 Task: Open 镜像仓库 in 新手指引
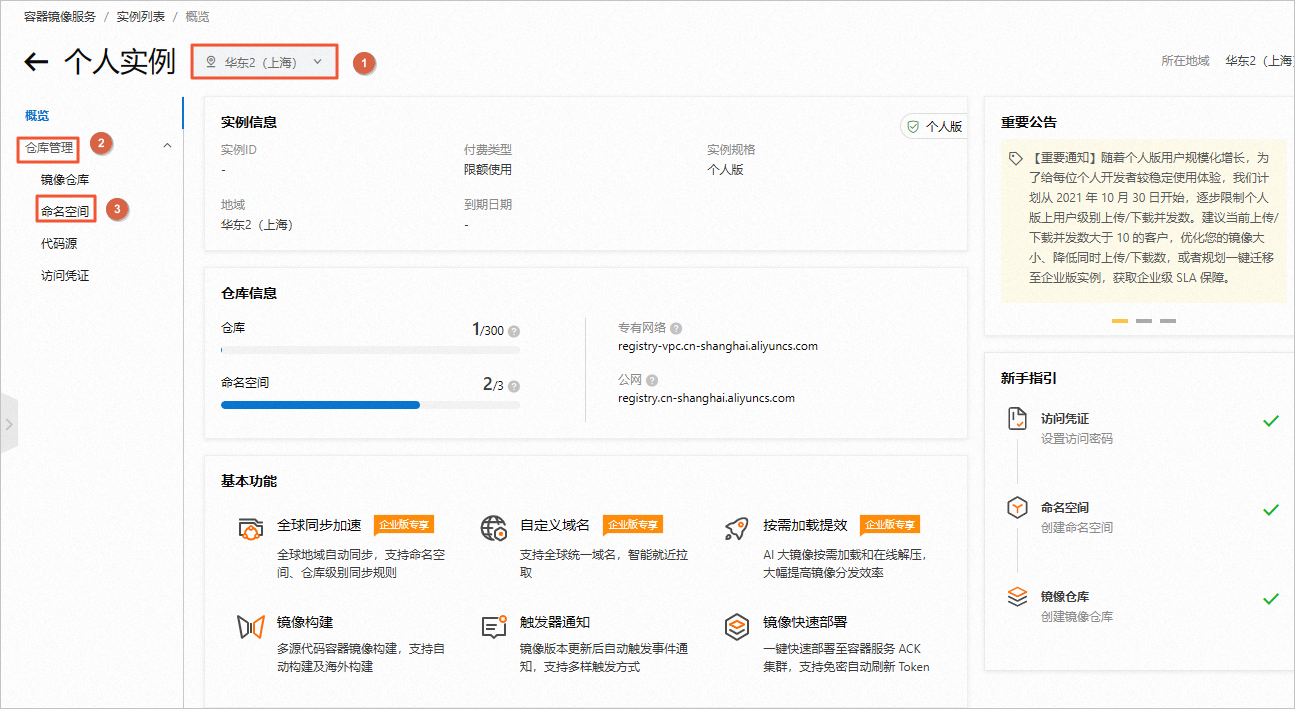(1065, 597)
